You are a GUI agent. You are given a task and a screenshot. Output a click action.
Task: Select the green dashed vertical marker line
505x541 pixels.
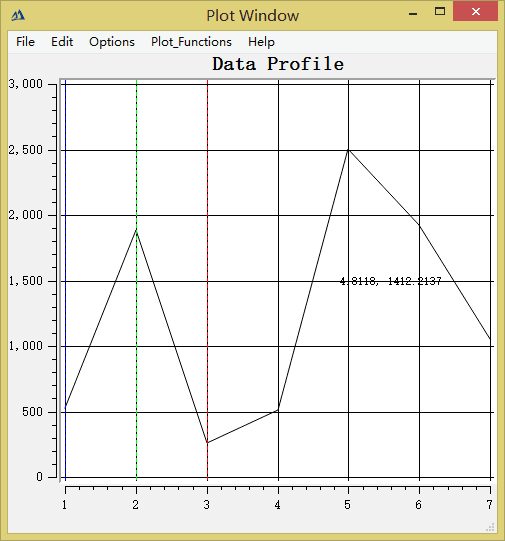pyautogui.click(x=137, y=279)
